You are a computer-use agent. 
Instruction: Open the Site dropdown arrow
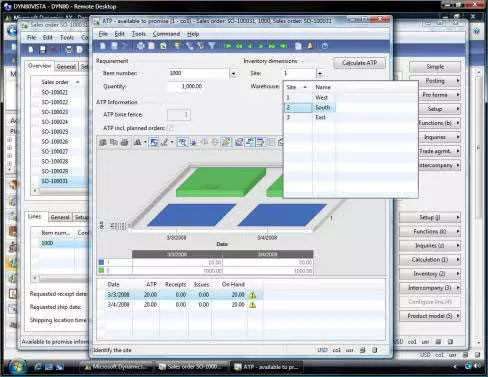[320, 73]
